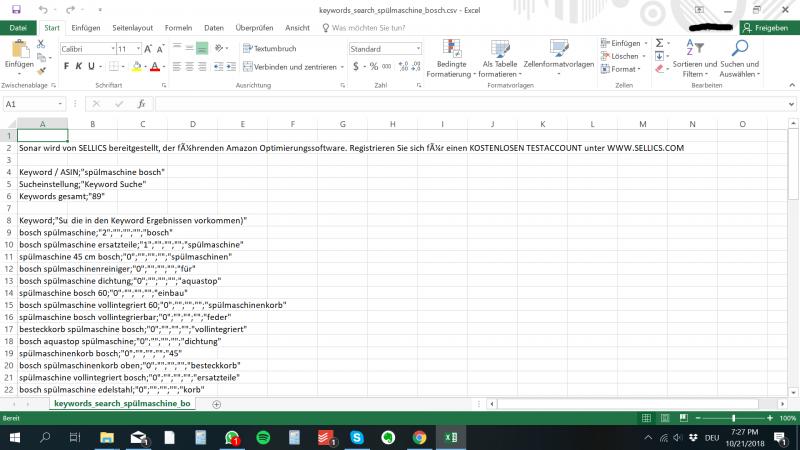Decrease font size with small A
Image resolution: width=800 pixels, height=450 pixels.
coord(160,49)
